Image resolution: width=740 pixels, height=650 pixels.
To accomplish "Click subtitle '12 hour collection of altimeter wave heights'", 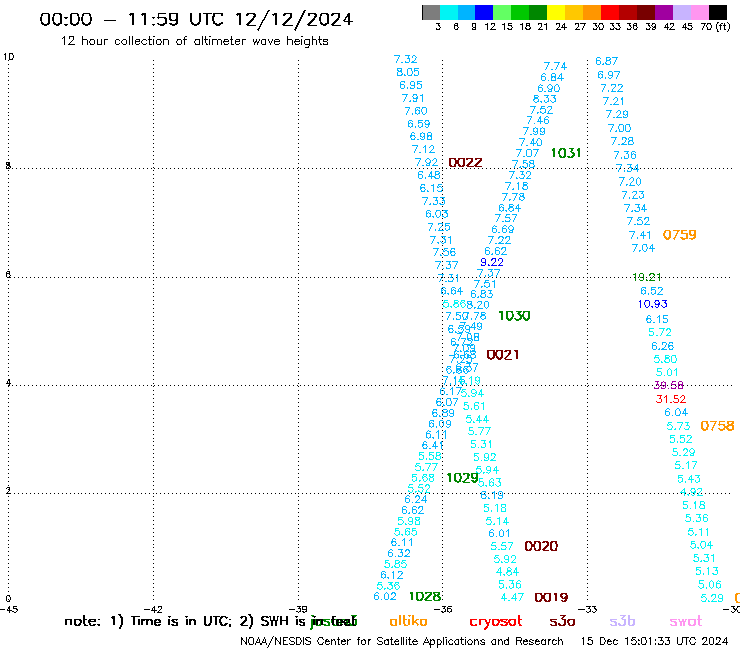I will (194, 41).
